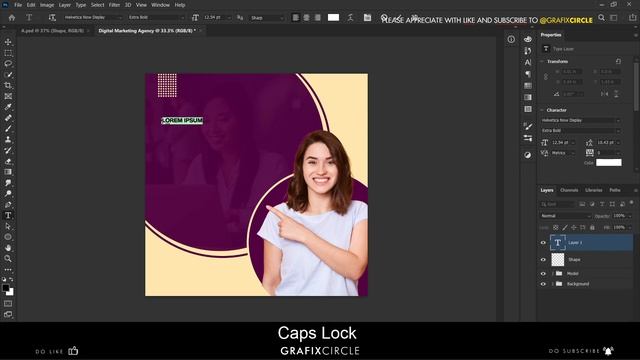The width and height of the screenshot is (640, 360).
Task: Click the Home icon in options bar
Action: coord(12,18)
